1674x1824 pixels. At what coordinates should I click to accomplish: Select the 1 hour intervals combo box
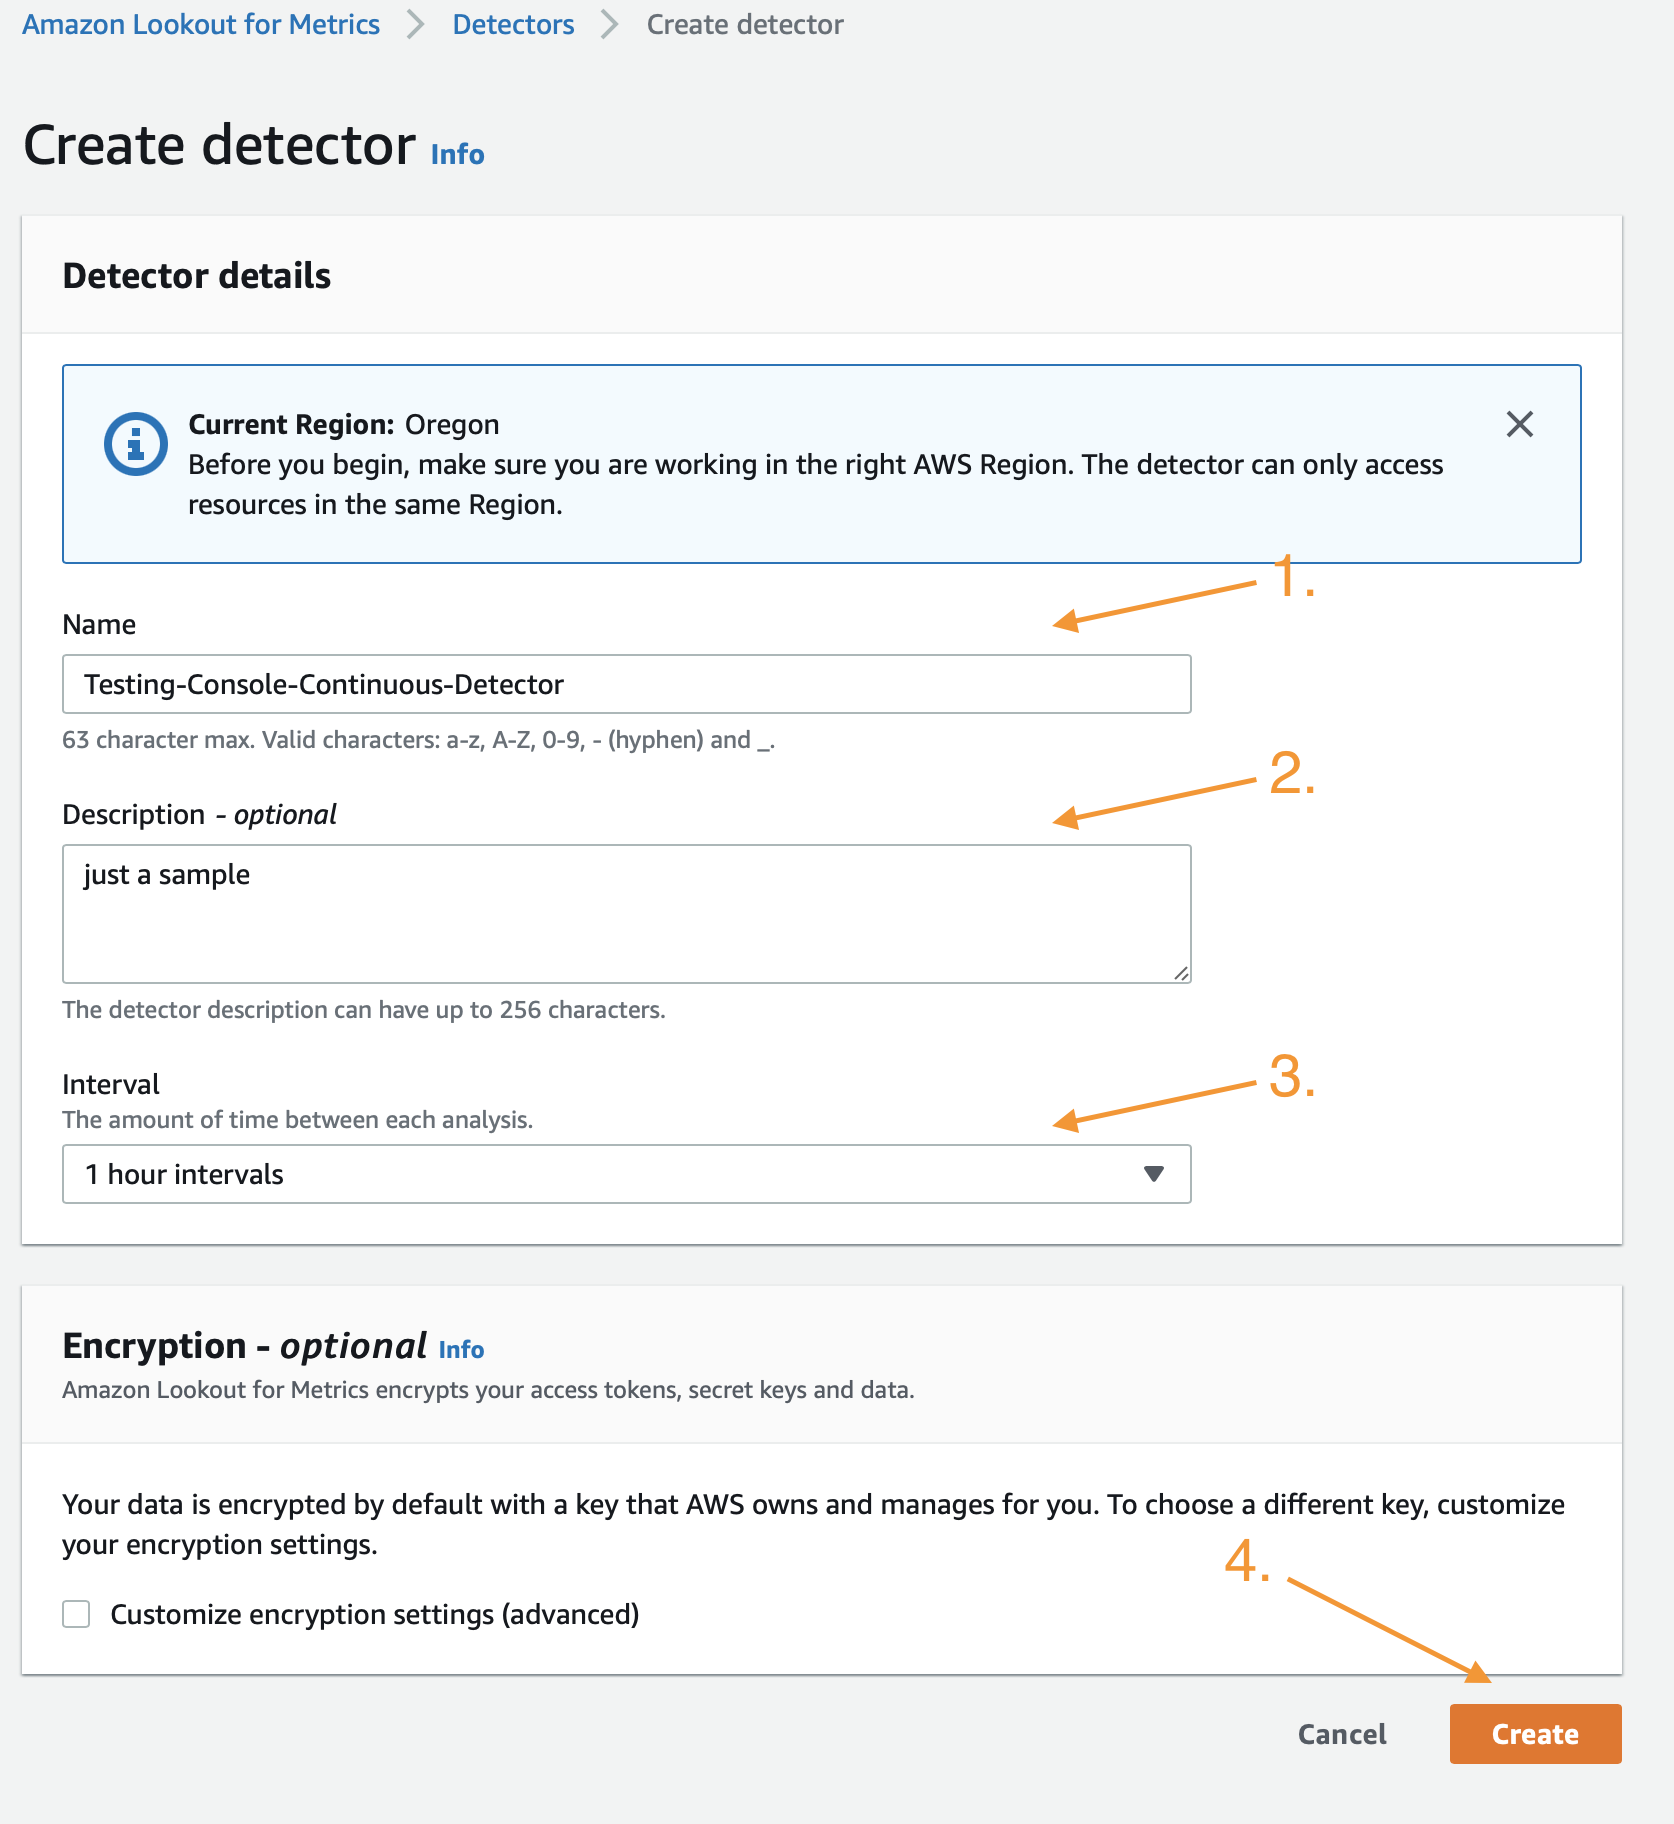[x=626, y=1174]
